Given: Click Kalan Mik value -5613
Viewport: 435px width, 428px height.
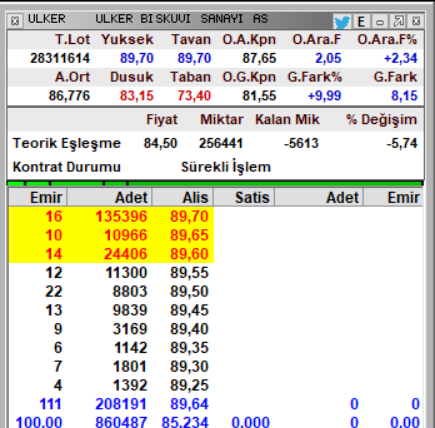Looking at the screenshot, I should pos(301,143).
